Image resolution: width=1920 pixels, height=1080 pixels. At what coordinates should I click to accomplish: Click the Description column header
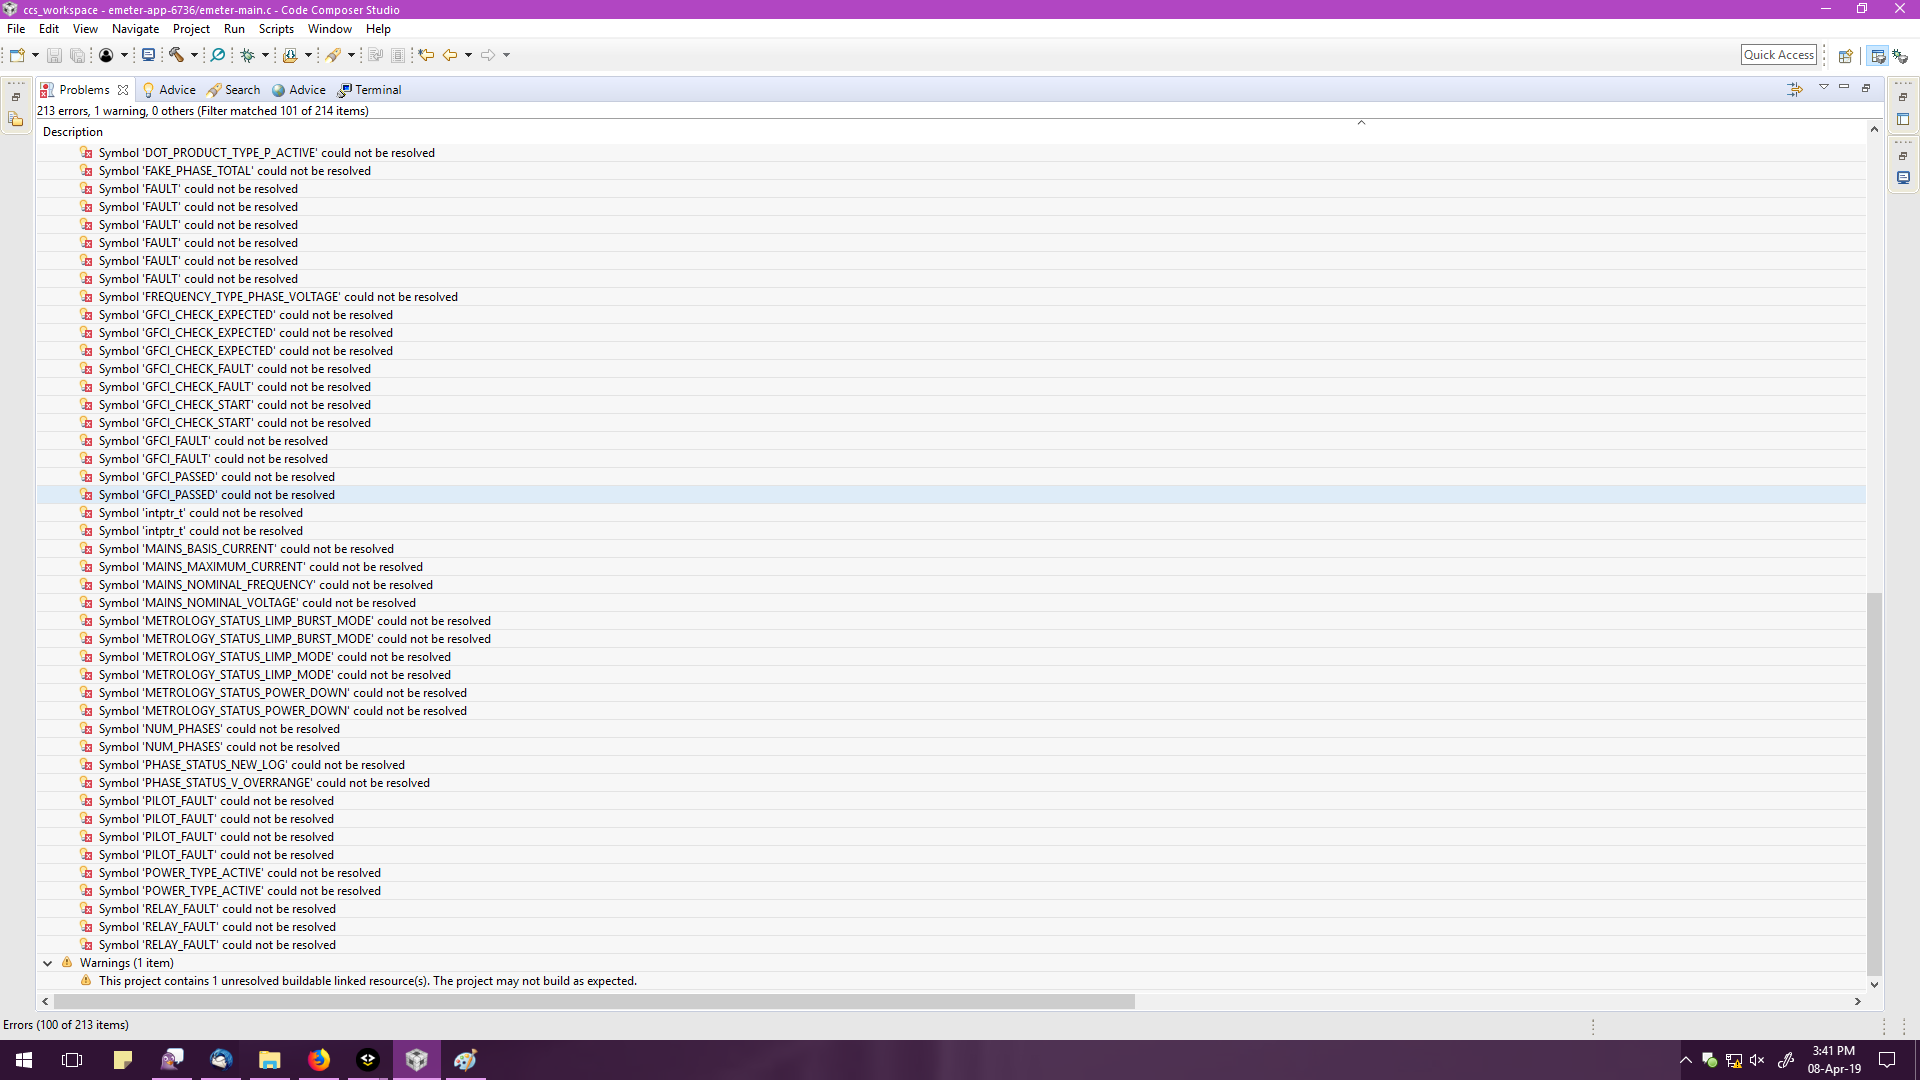click(x=73, y=132)
